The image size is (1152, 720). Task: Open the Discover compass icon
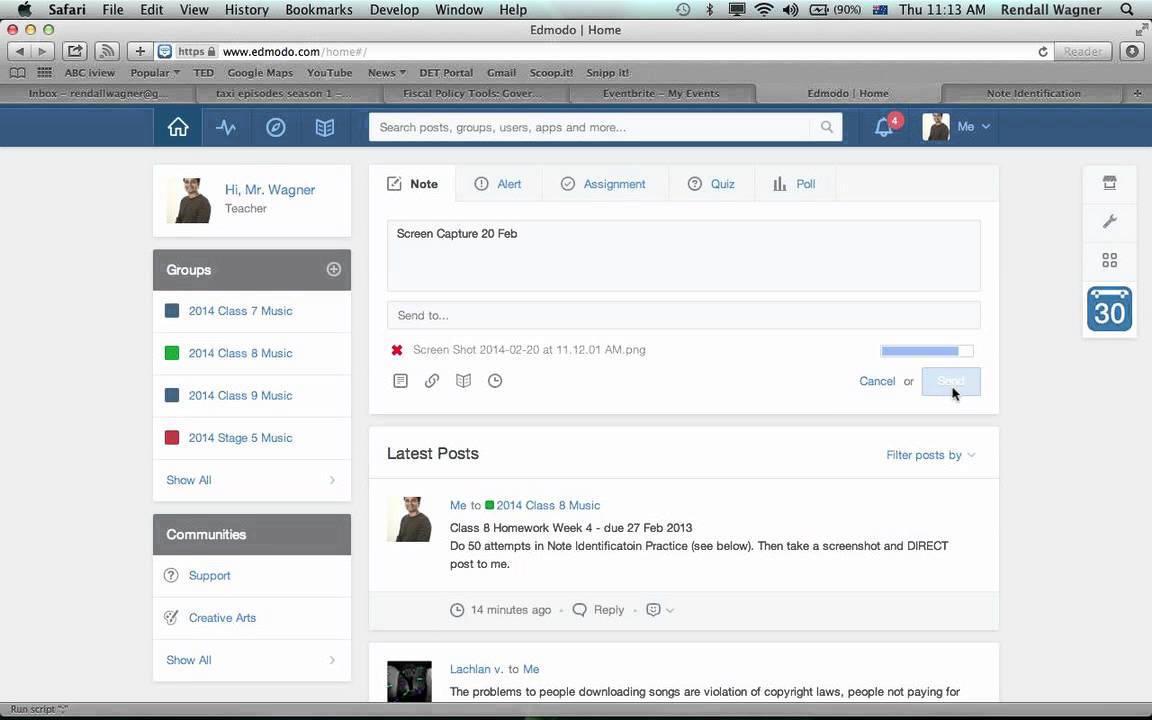click(x=276, y=127)
